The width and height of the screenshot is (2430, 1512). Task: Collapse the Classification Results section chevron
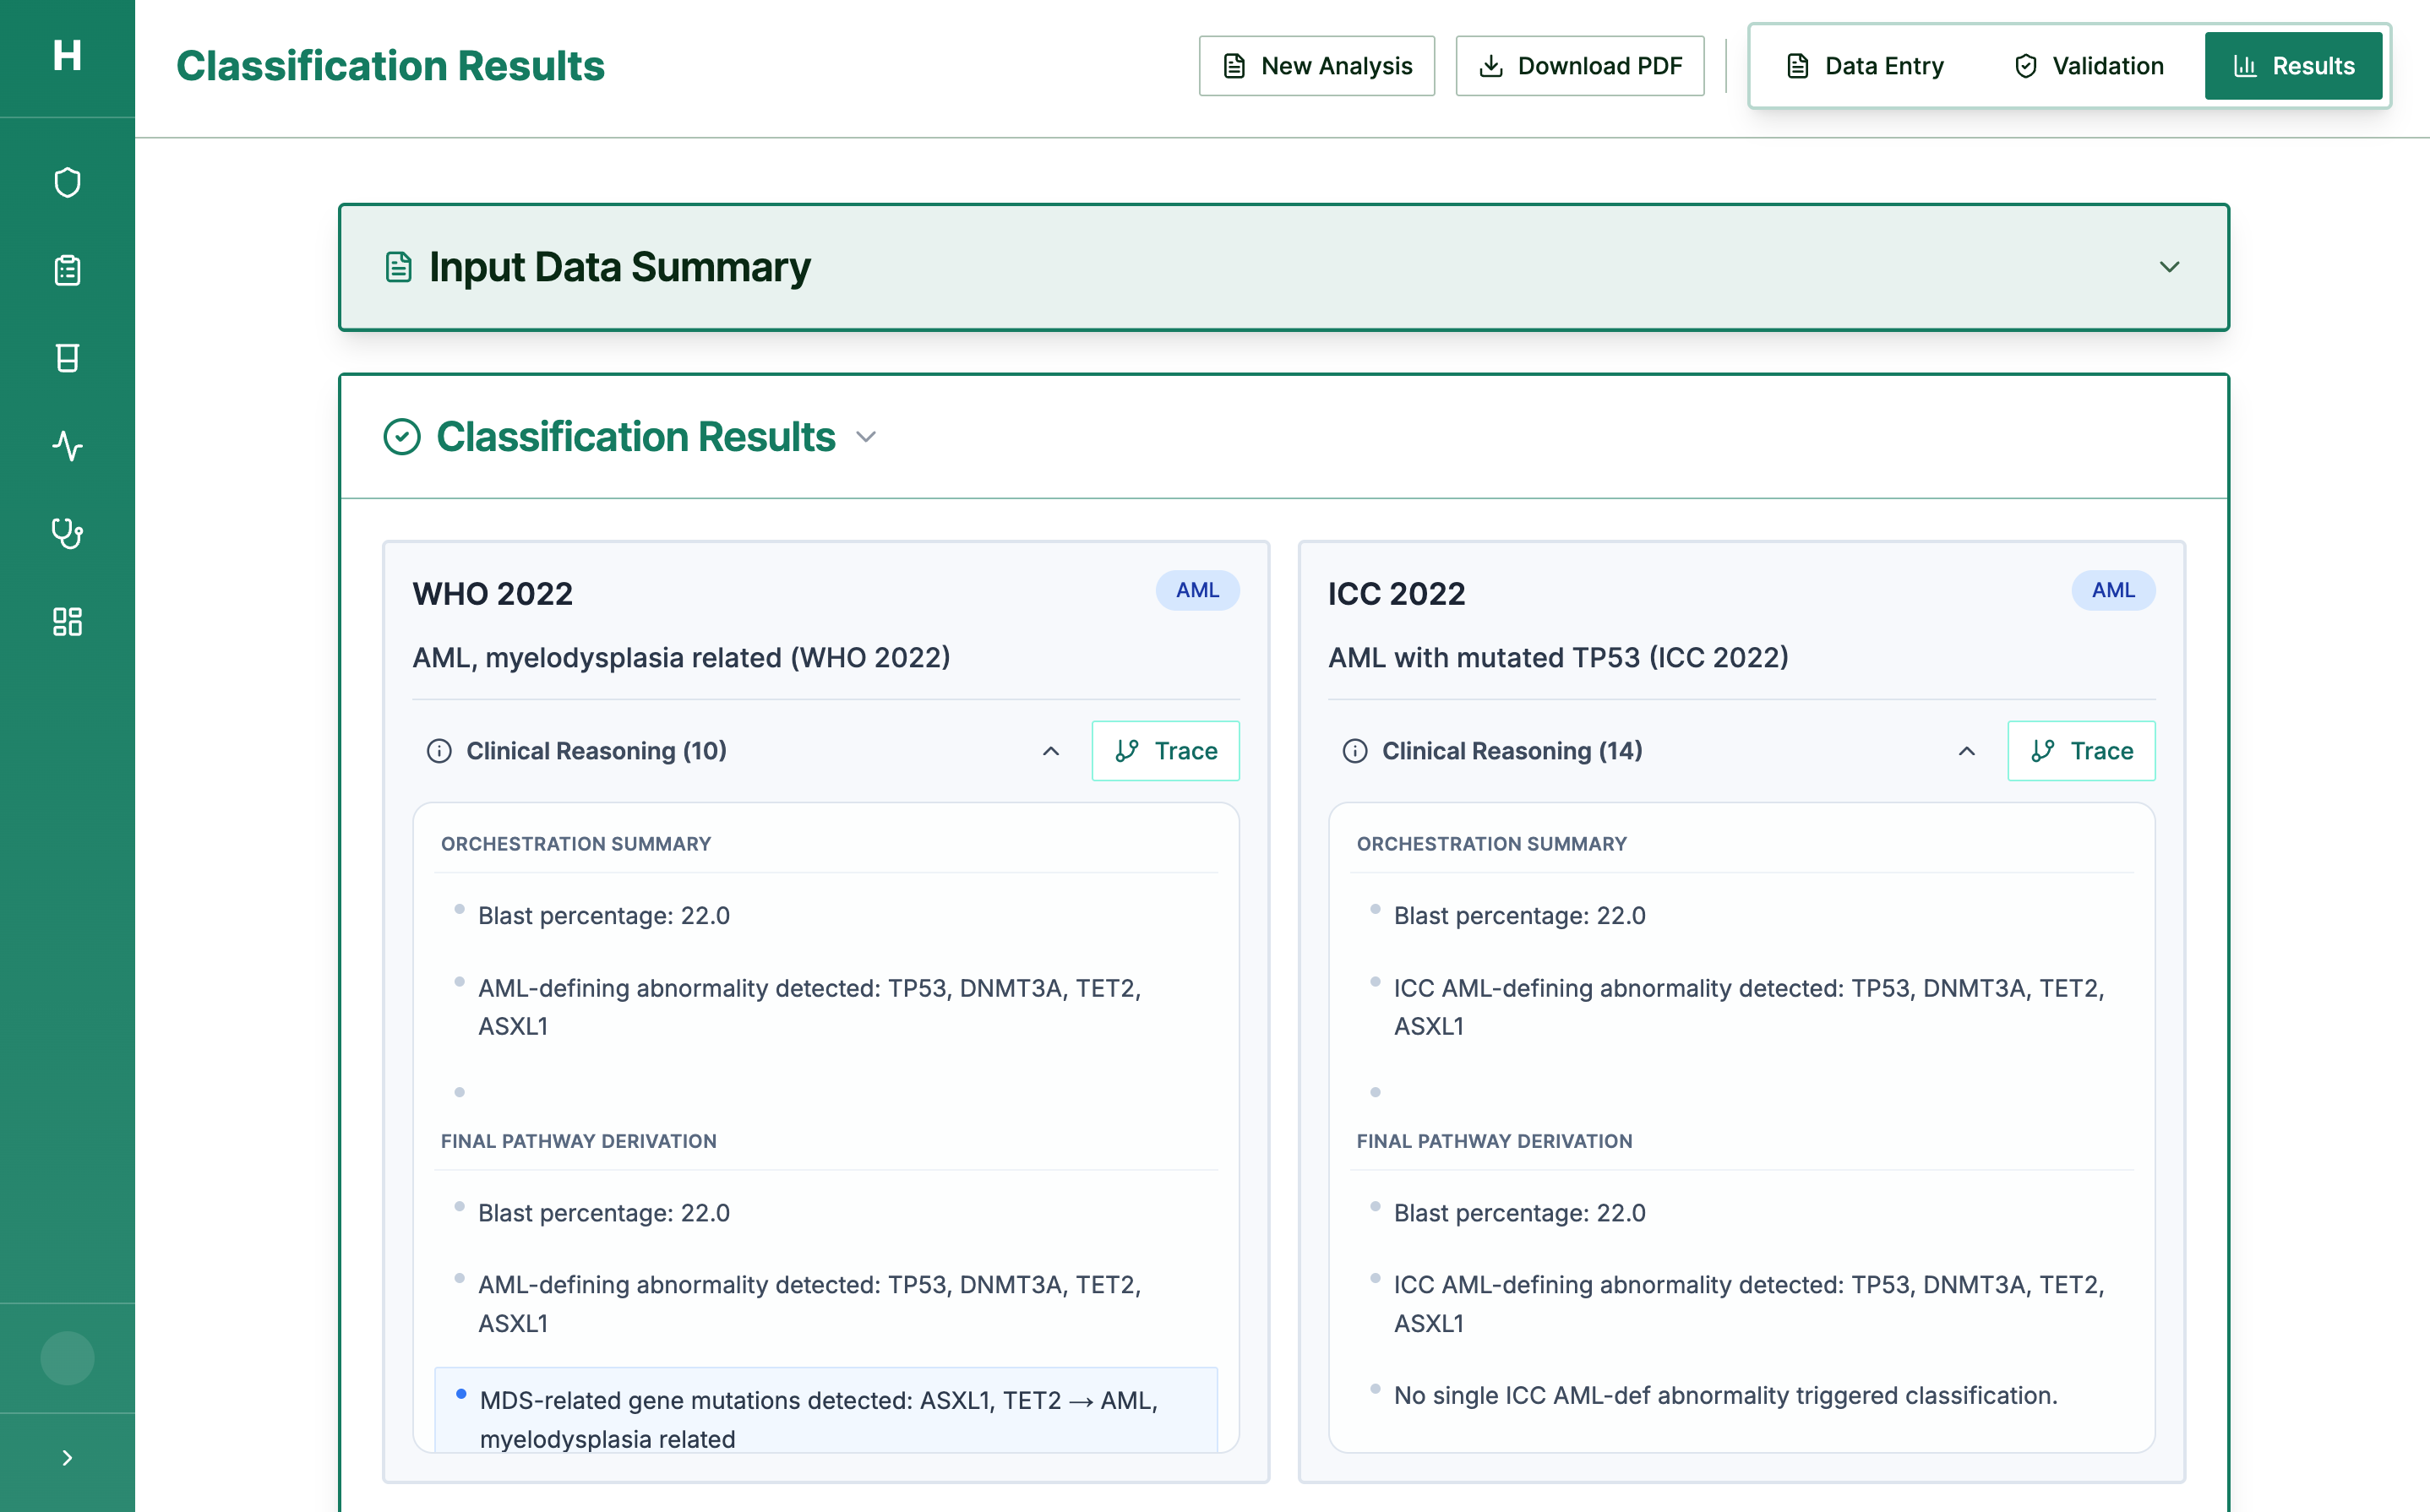pyautogui.click(x=866, y=437)
